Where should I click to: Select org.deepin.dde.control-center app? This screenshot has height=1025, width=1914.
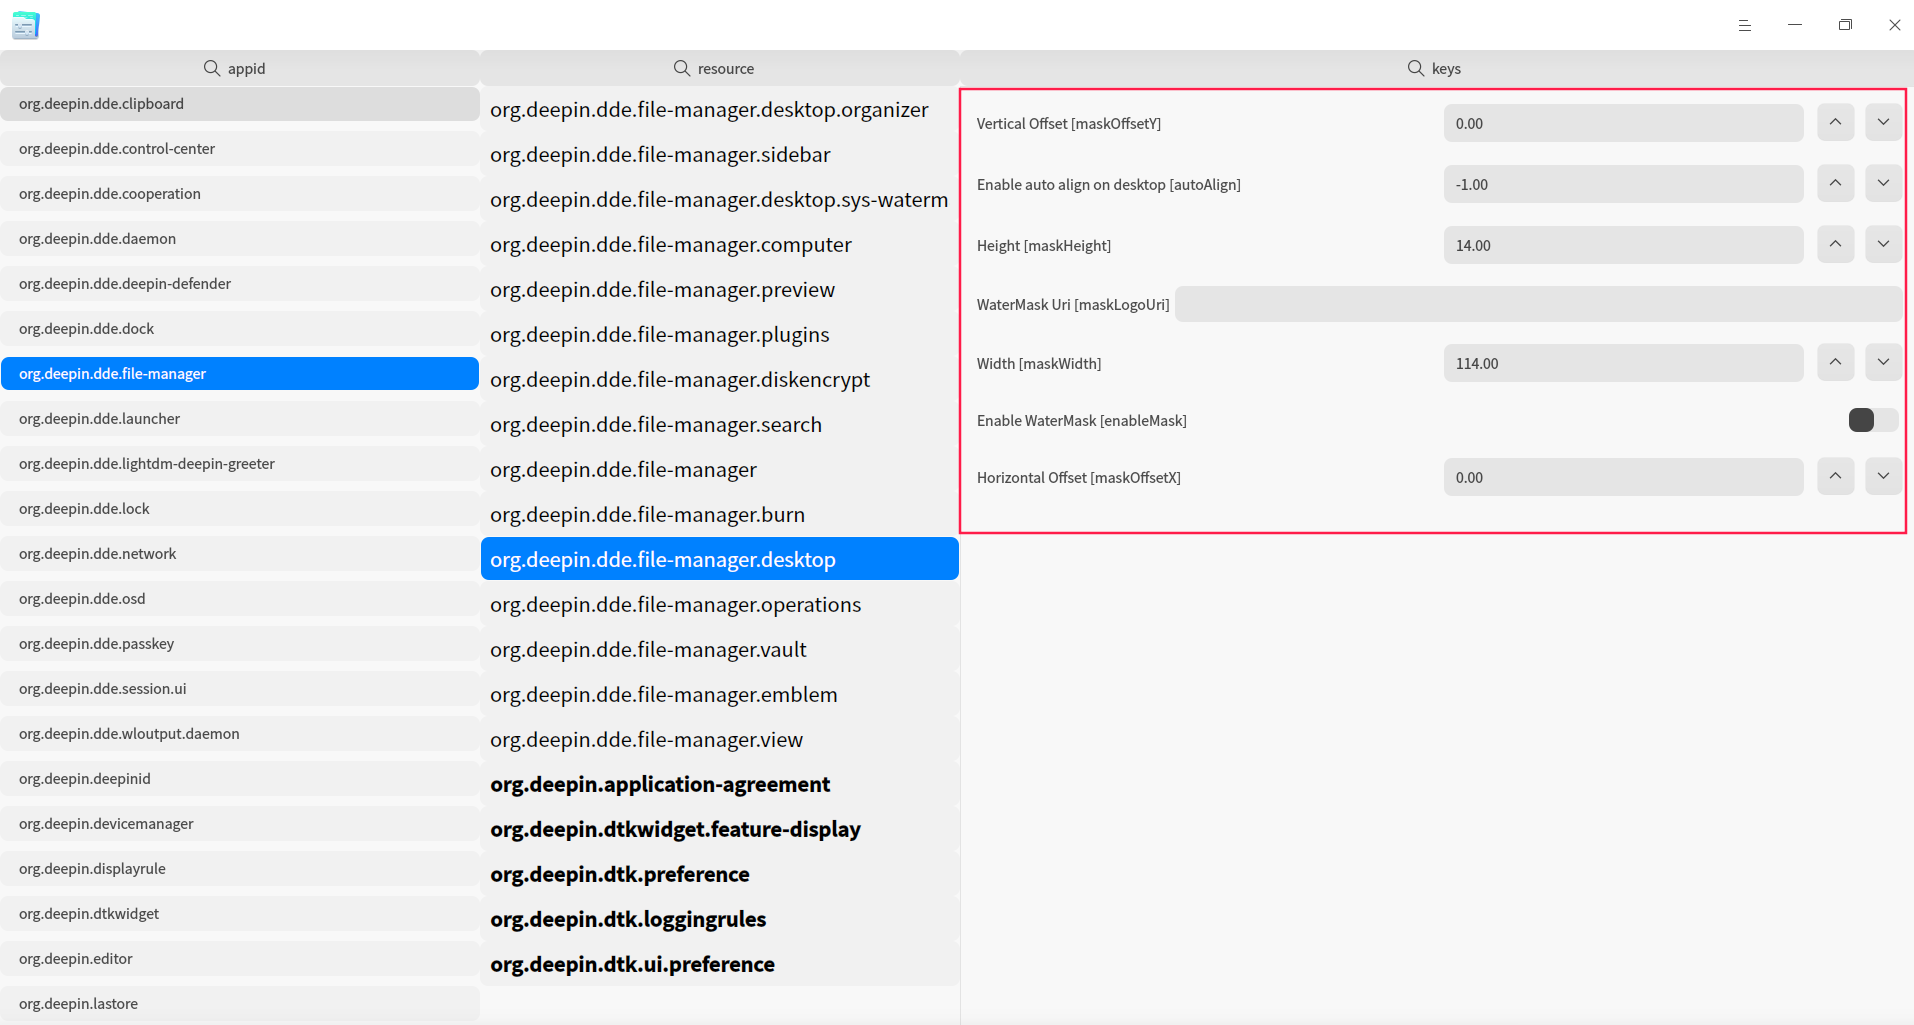[240, 149]
